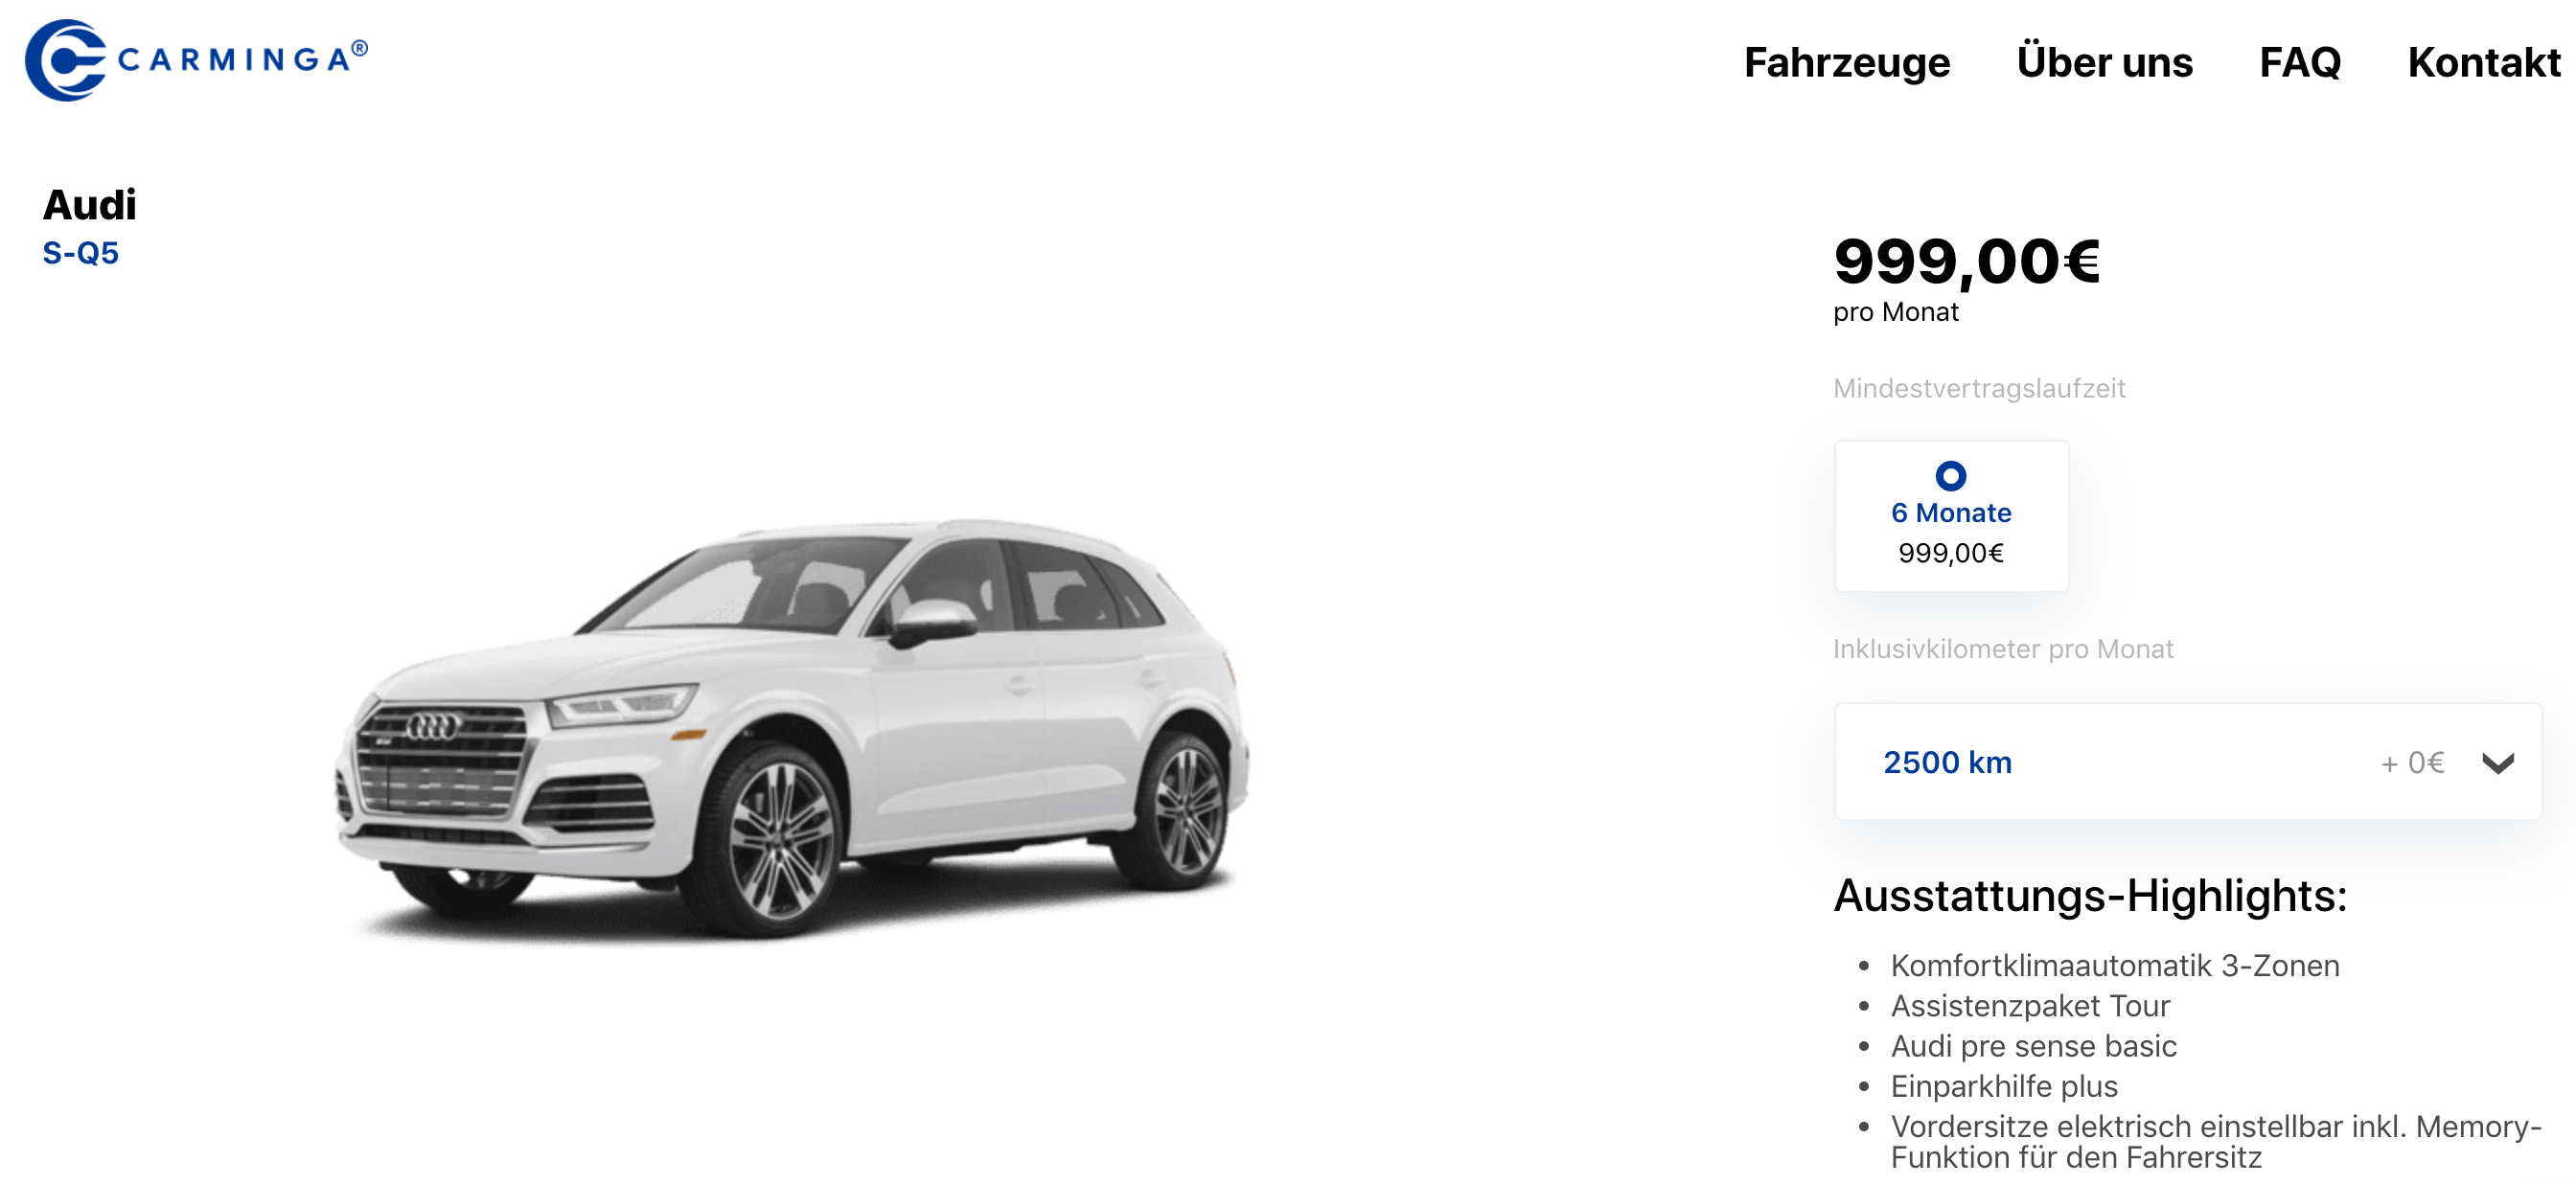The width and height of the screenshot is (2576, 1184).
Task: Click the + 0€ surcharge in dropdown
Action: pos(2411,763)
